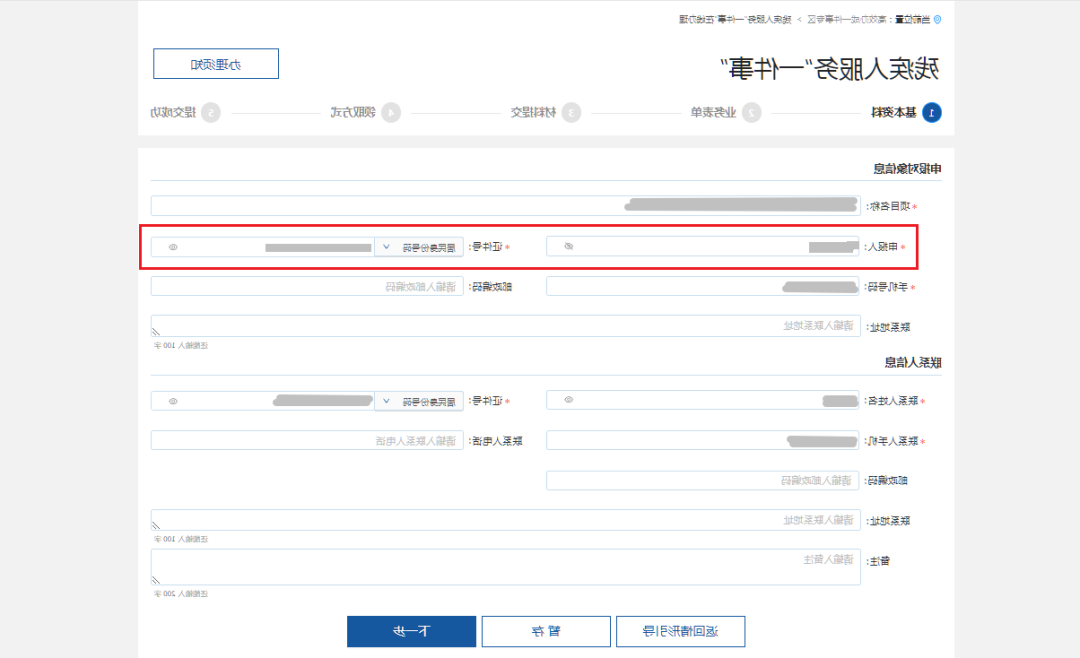Viewport: 1080px width, 658px height.
Task: Click 邮政编码 field in 申报对象信息 section
Action: [307, 286]
